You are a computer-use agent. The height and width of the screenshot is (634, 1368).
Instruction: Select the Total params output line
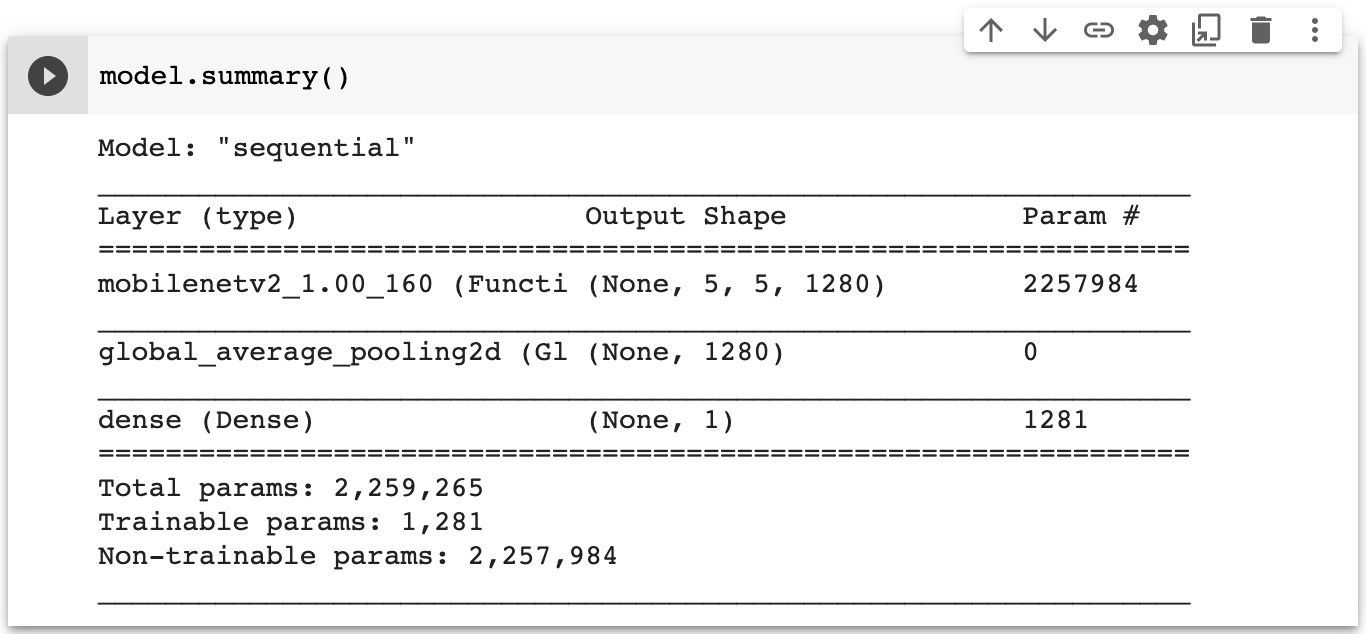point(290,487)
